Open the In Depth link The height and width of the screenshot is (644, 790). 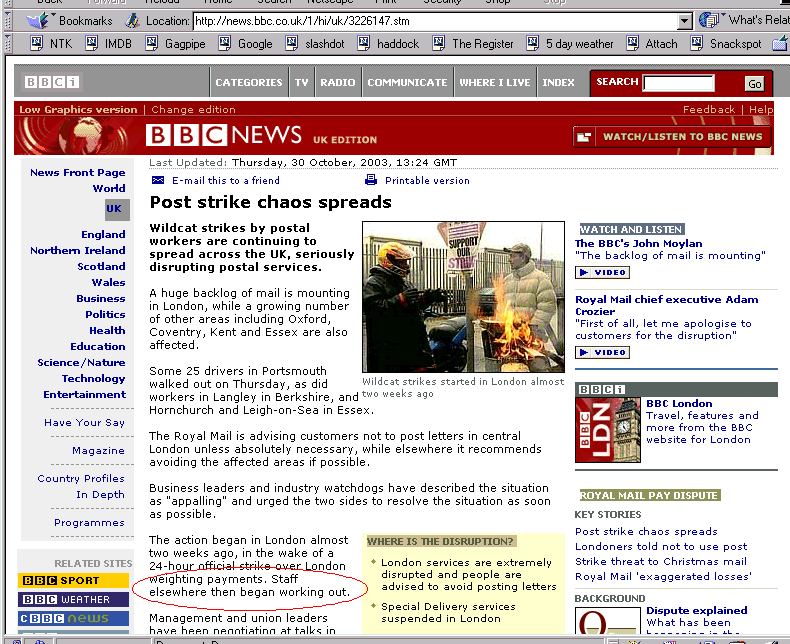tap(100, 495)
